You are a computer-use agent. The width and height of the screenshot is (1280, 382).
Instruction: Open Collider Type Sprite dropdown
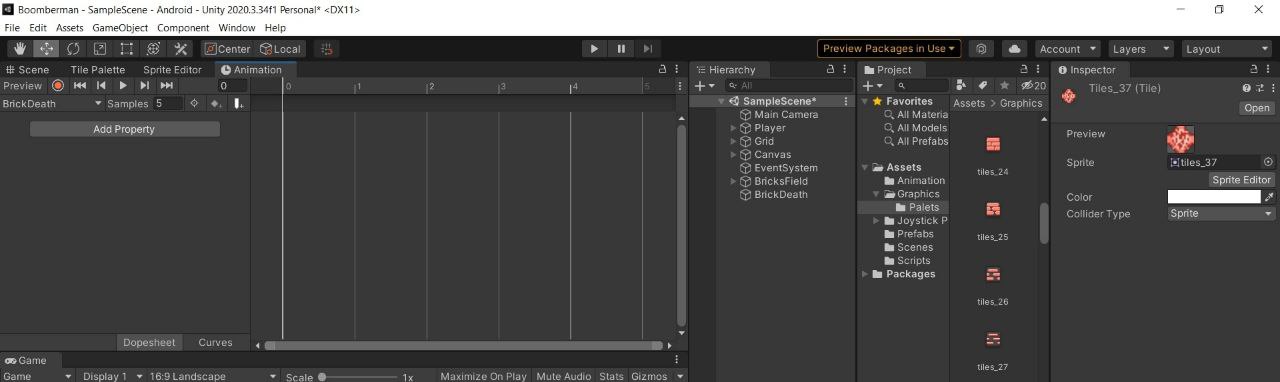tap(1222, 213)
